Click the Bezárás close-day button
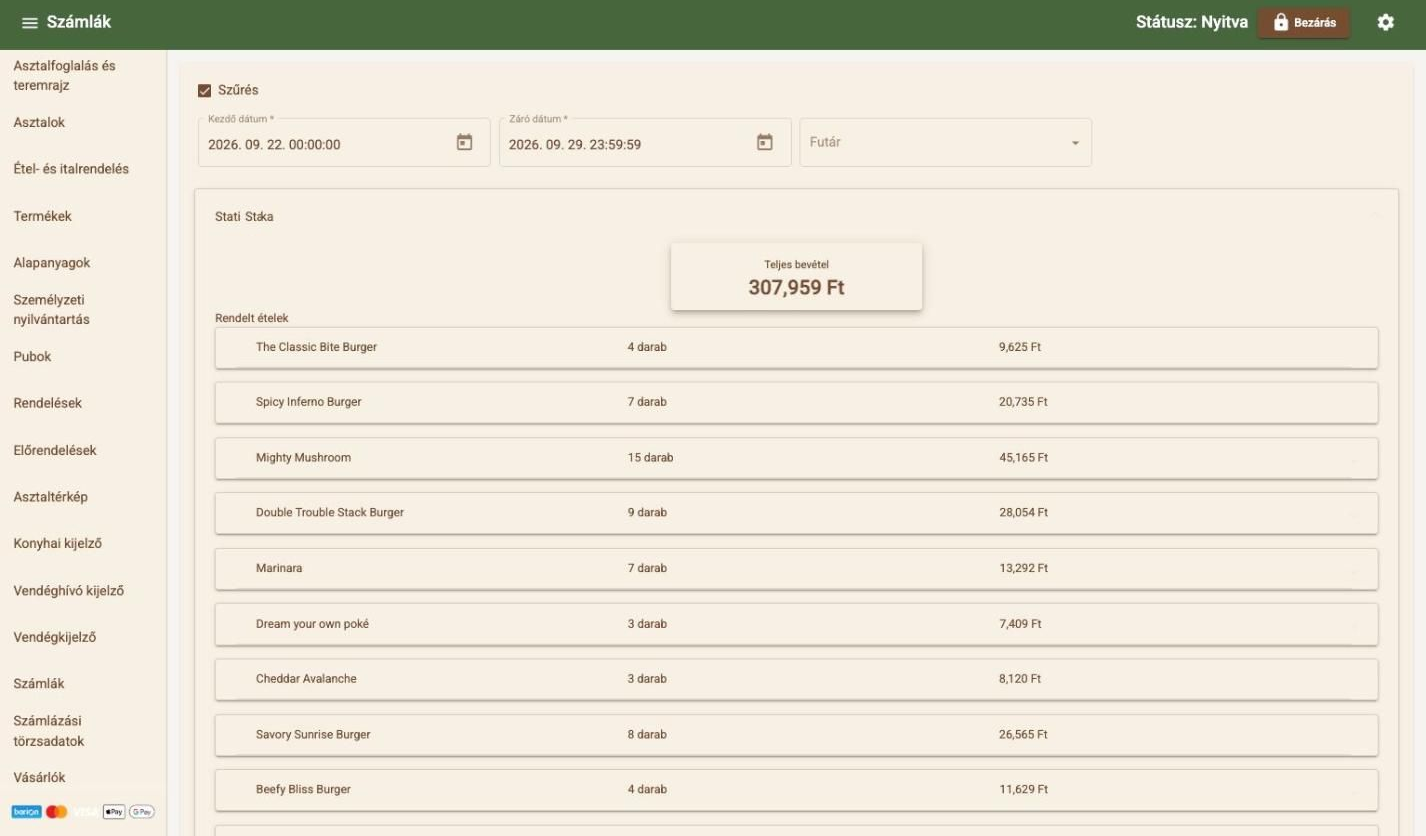The width and height of the screenshot is (1426, 836). 1303,23
